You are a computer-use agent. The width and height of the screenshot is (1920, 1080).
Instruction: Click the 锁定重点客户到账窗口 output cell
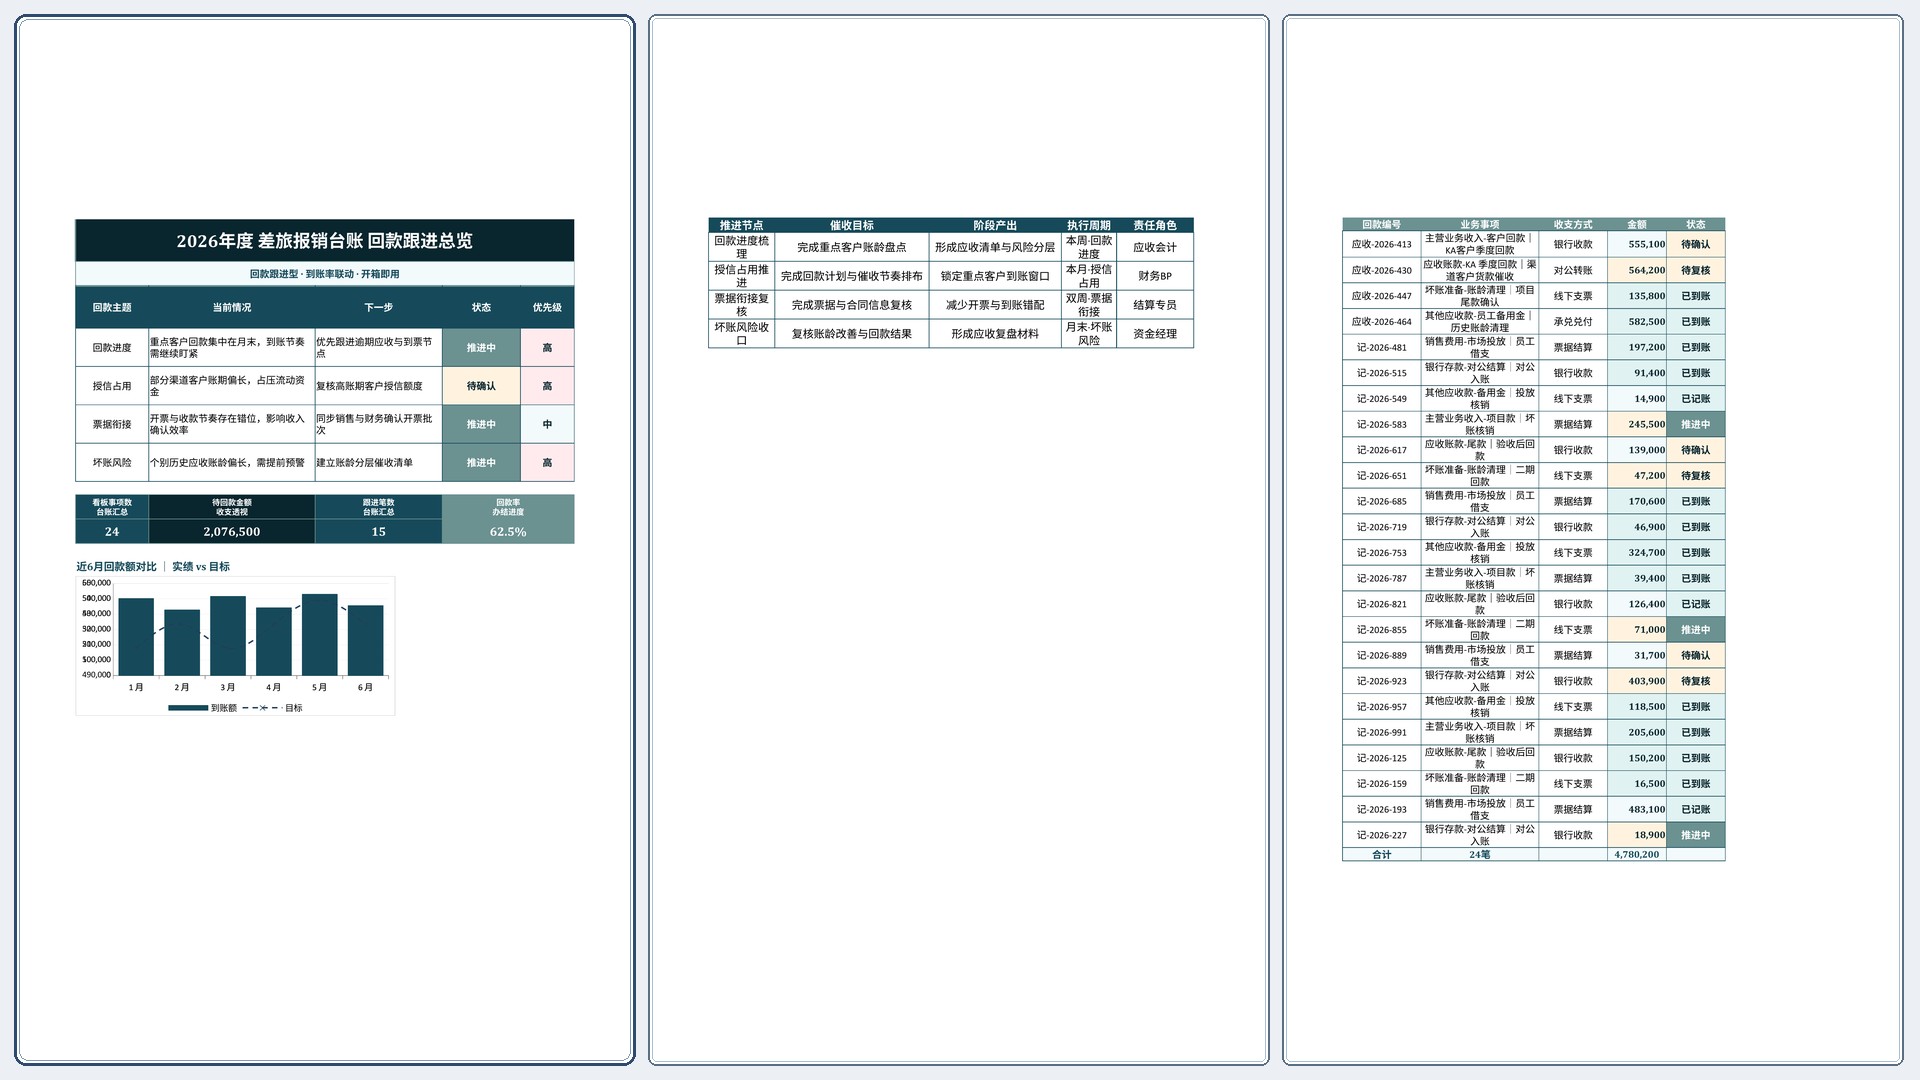(995, 276)
